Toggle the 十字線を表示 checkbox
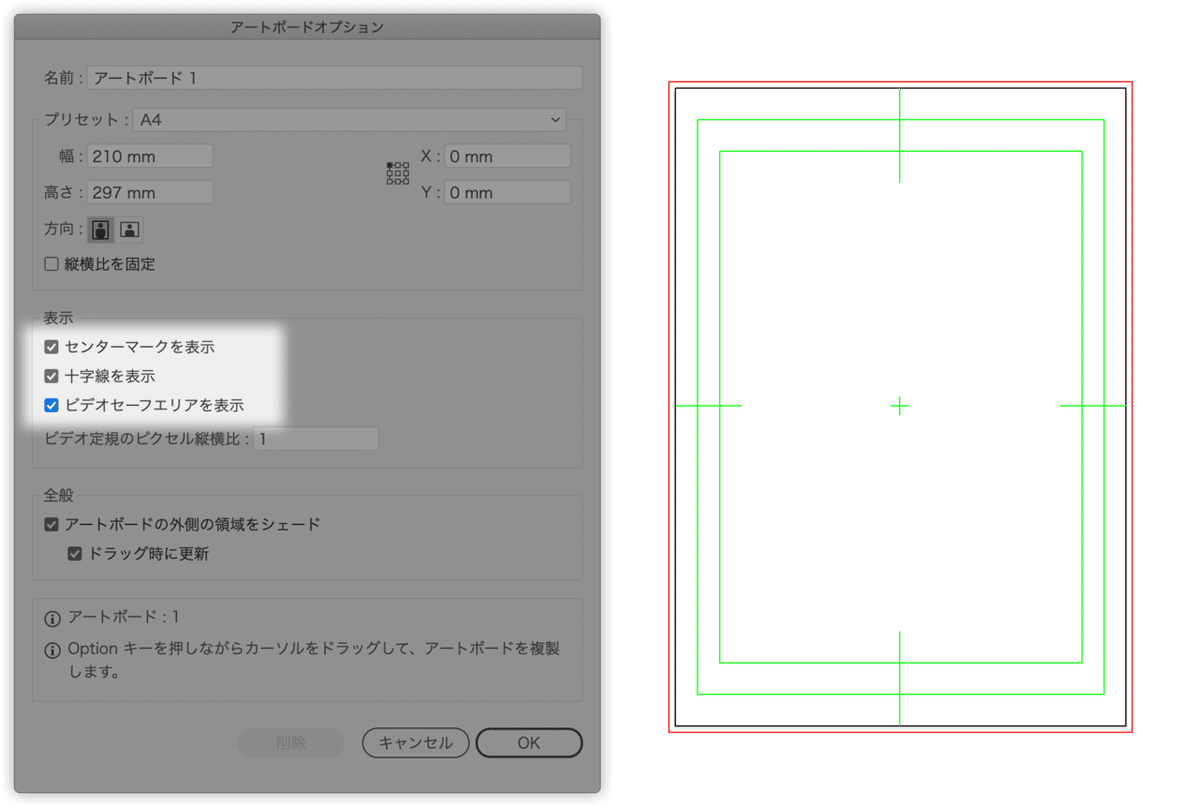Screen dimensions: 1200x807 pyautogui.click(x=52, y=376)
